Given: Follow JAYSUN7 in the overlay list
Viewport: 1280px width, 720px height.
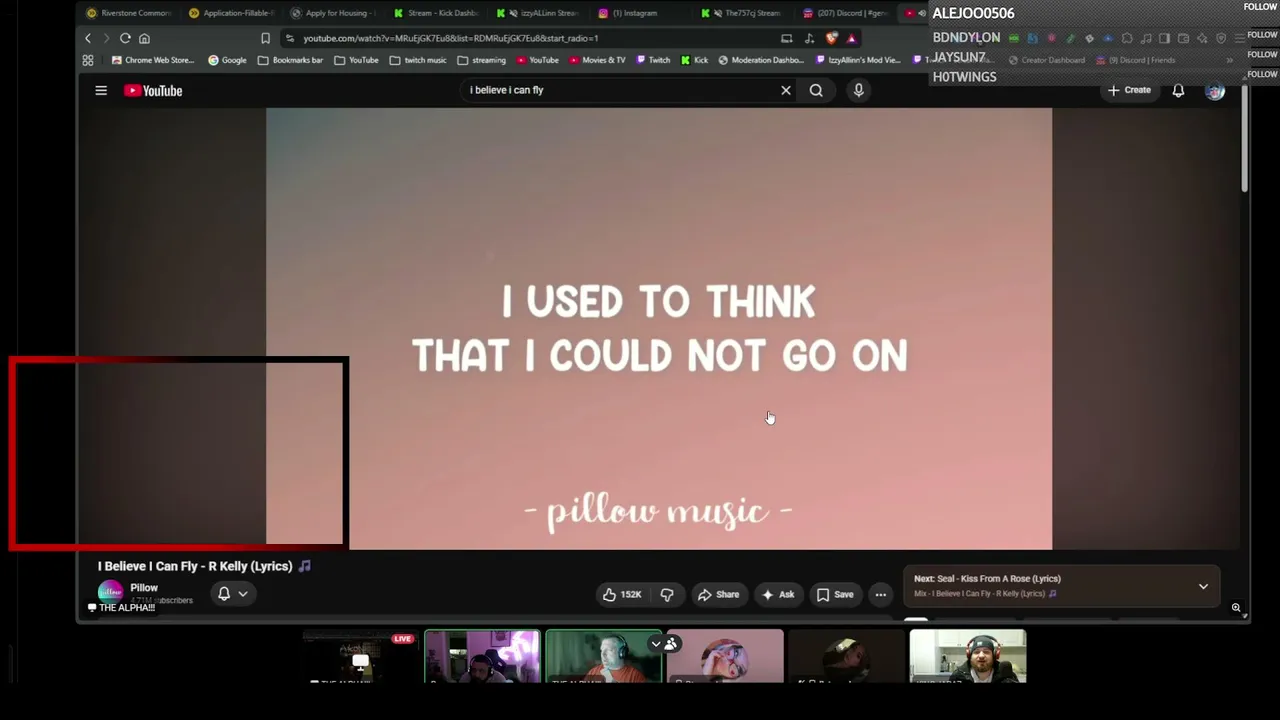Looking at the screenshot, I should coord(1260,55).
